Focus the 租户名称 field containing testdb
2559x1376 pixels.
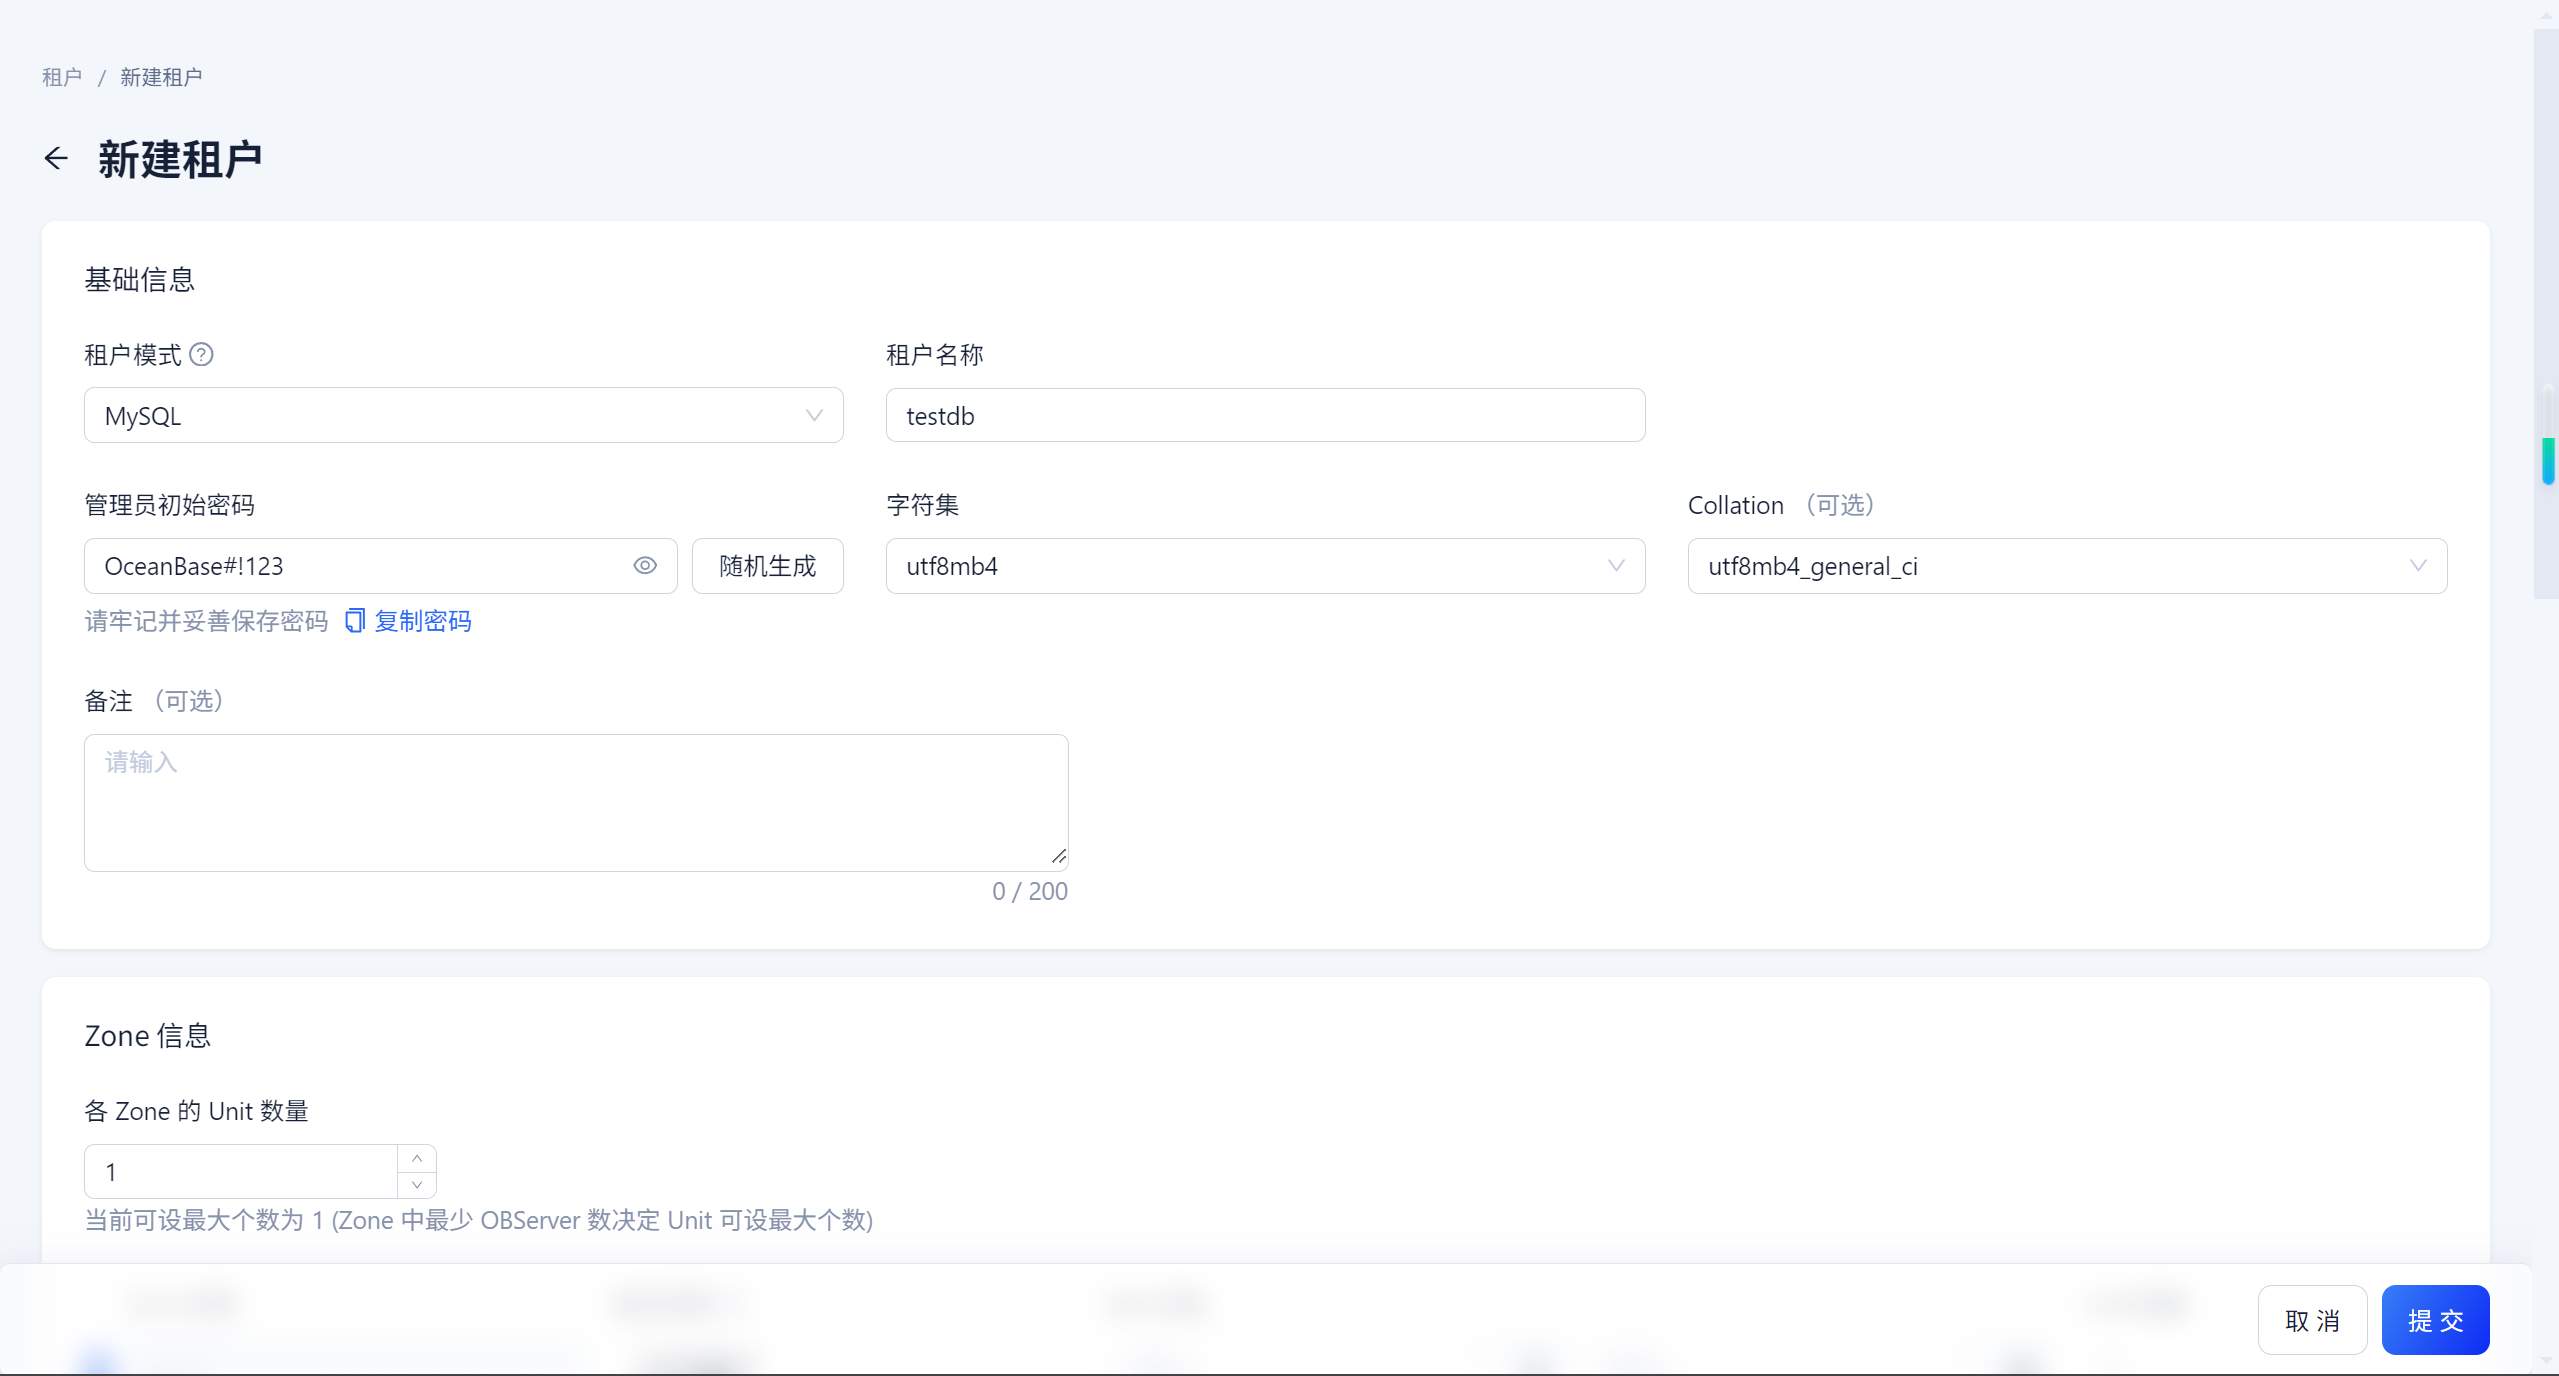(1265, 416)
